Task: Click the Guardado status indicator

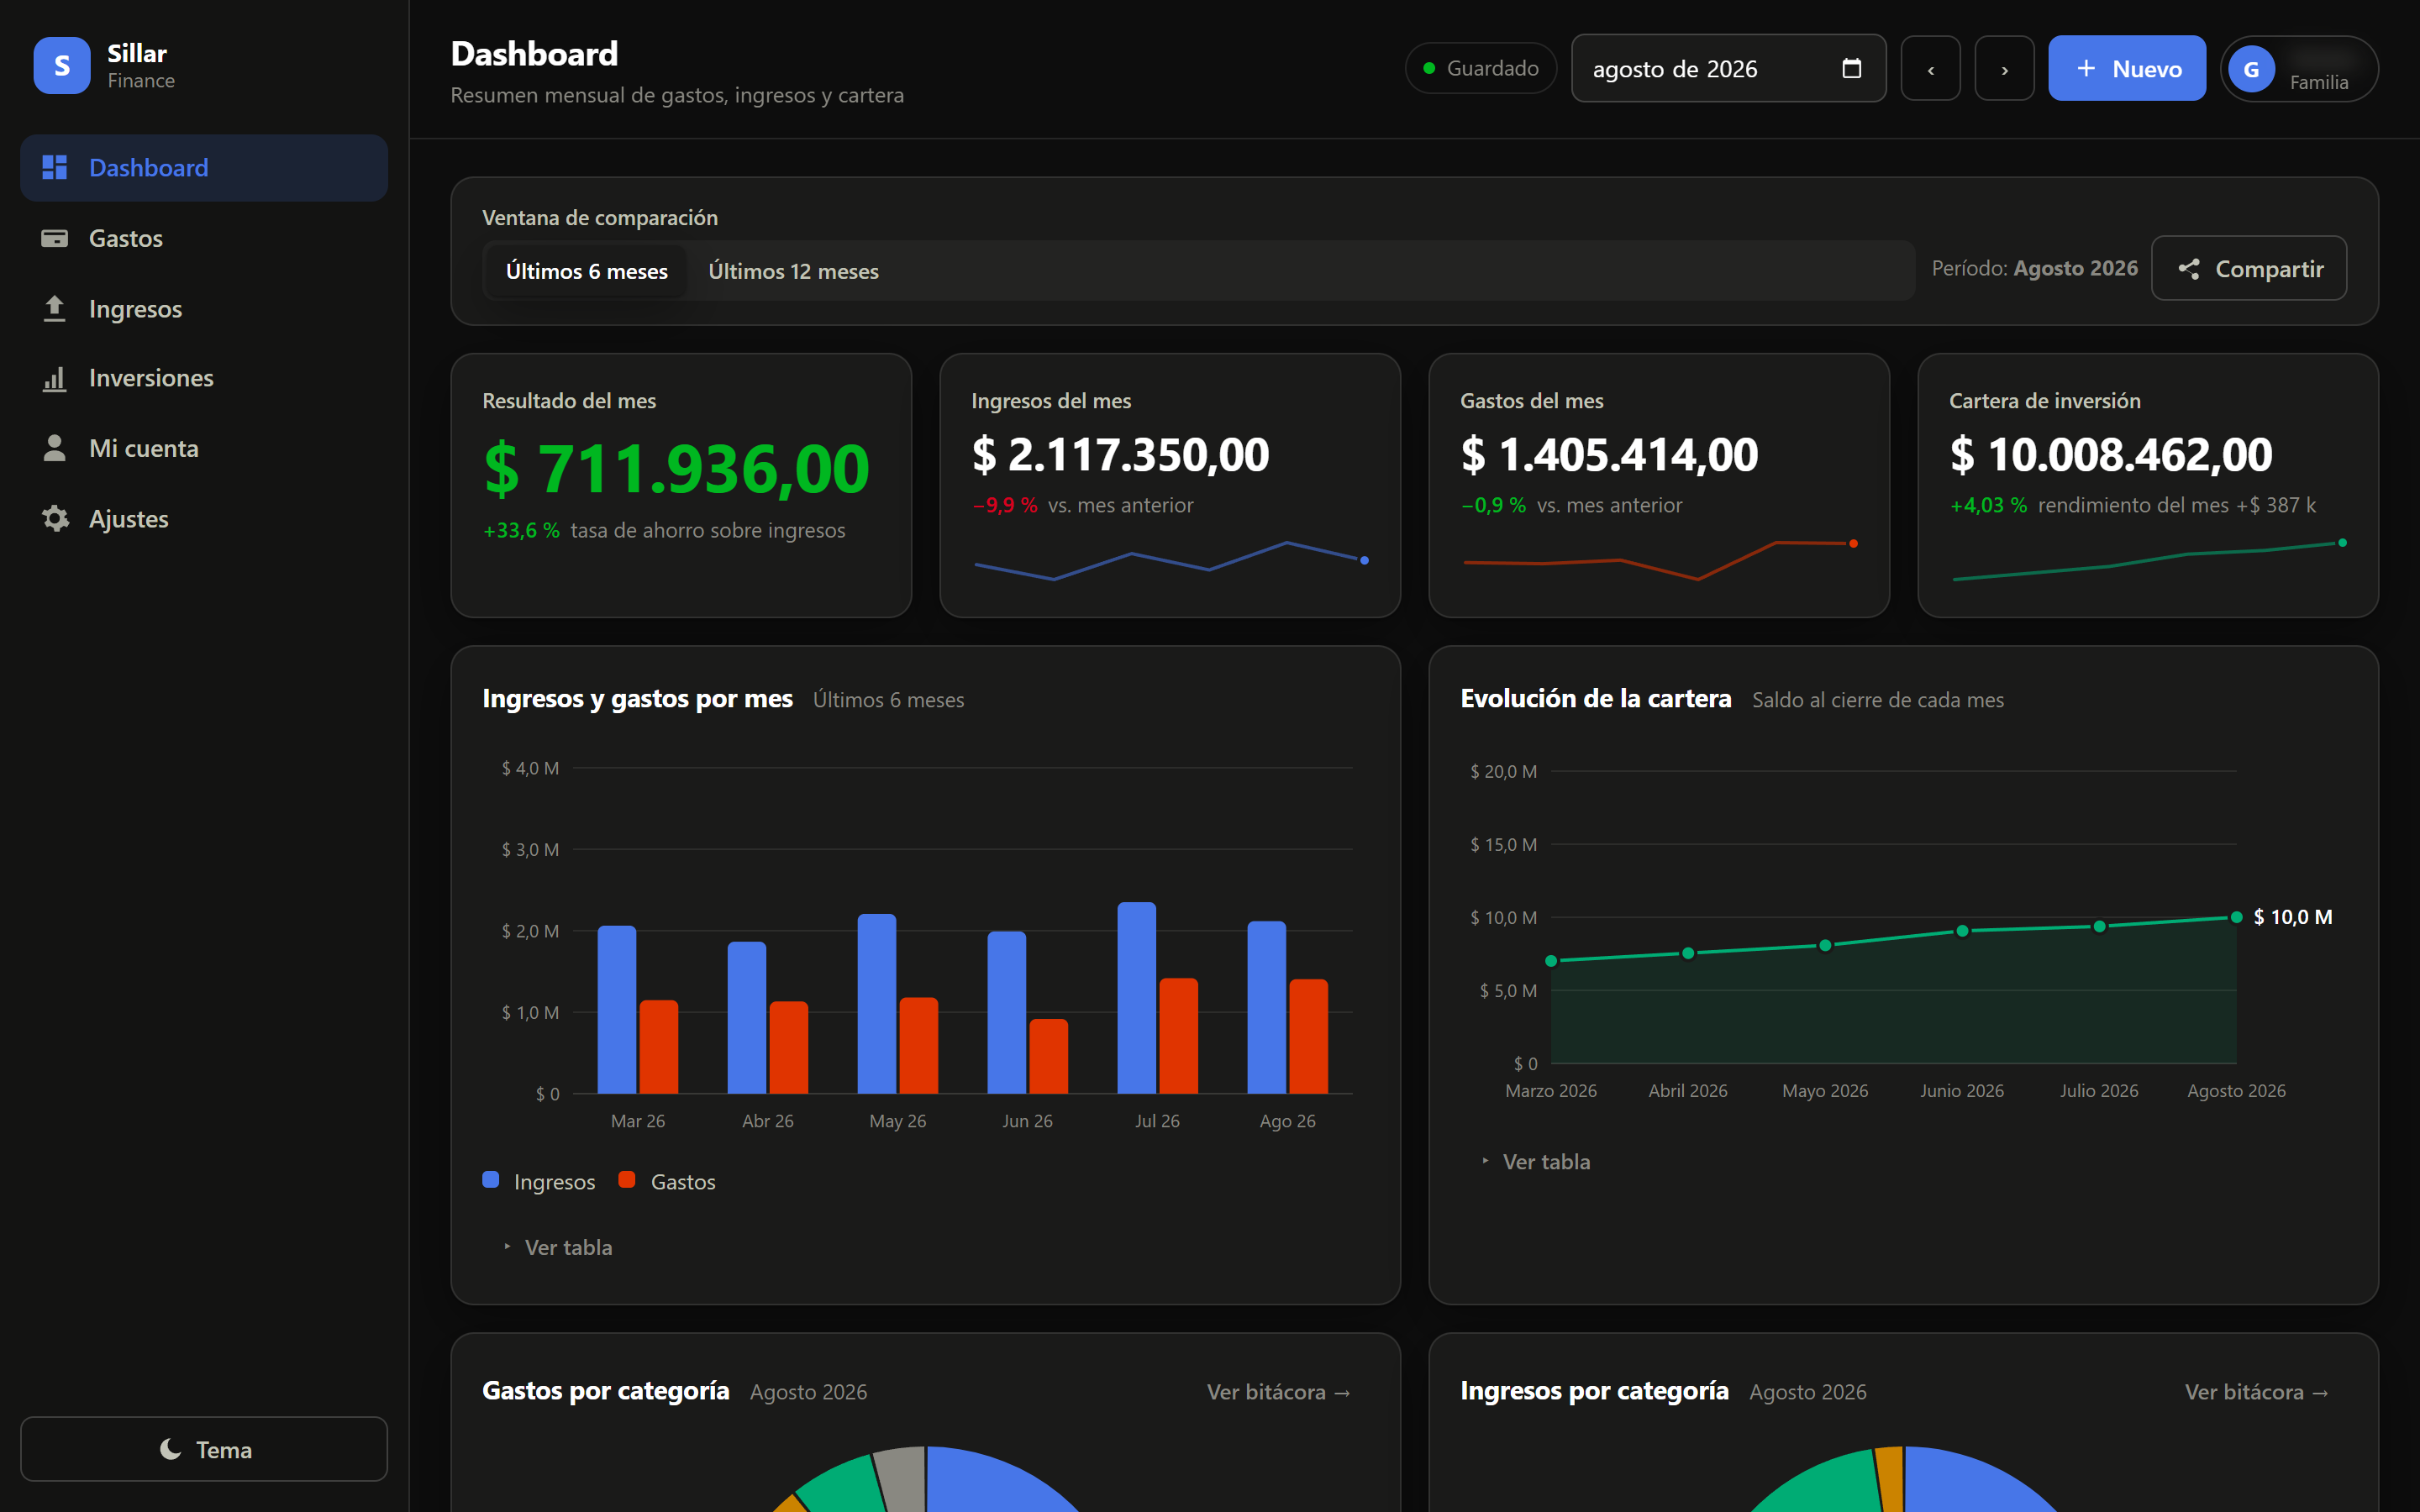Action: coord(1481,68)
